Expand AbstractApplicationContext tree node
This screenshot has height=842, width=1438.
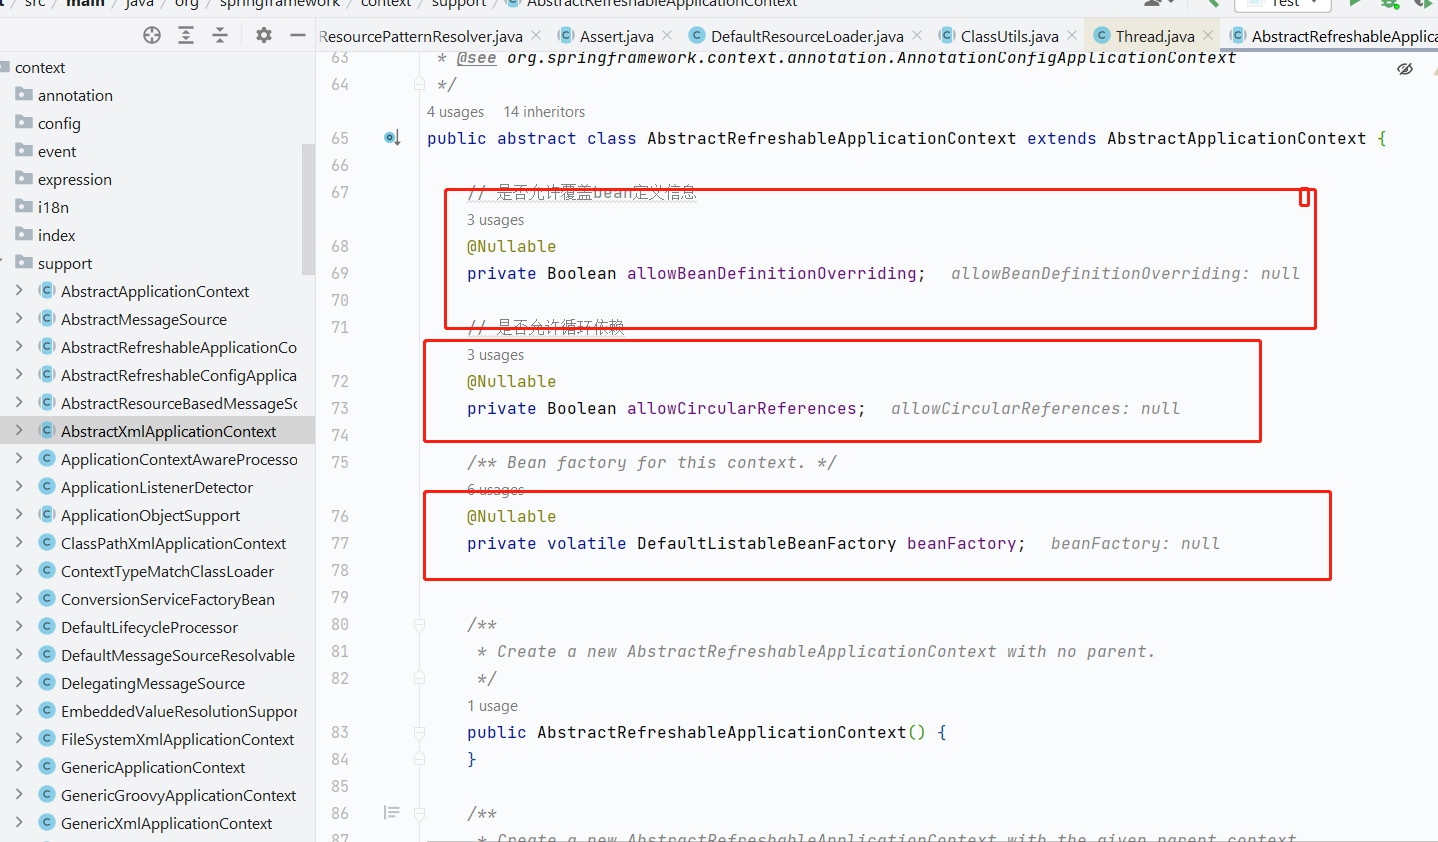pyautogui.click(x=19, y=291)
